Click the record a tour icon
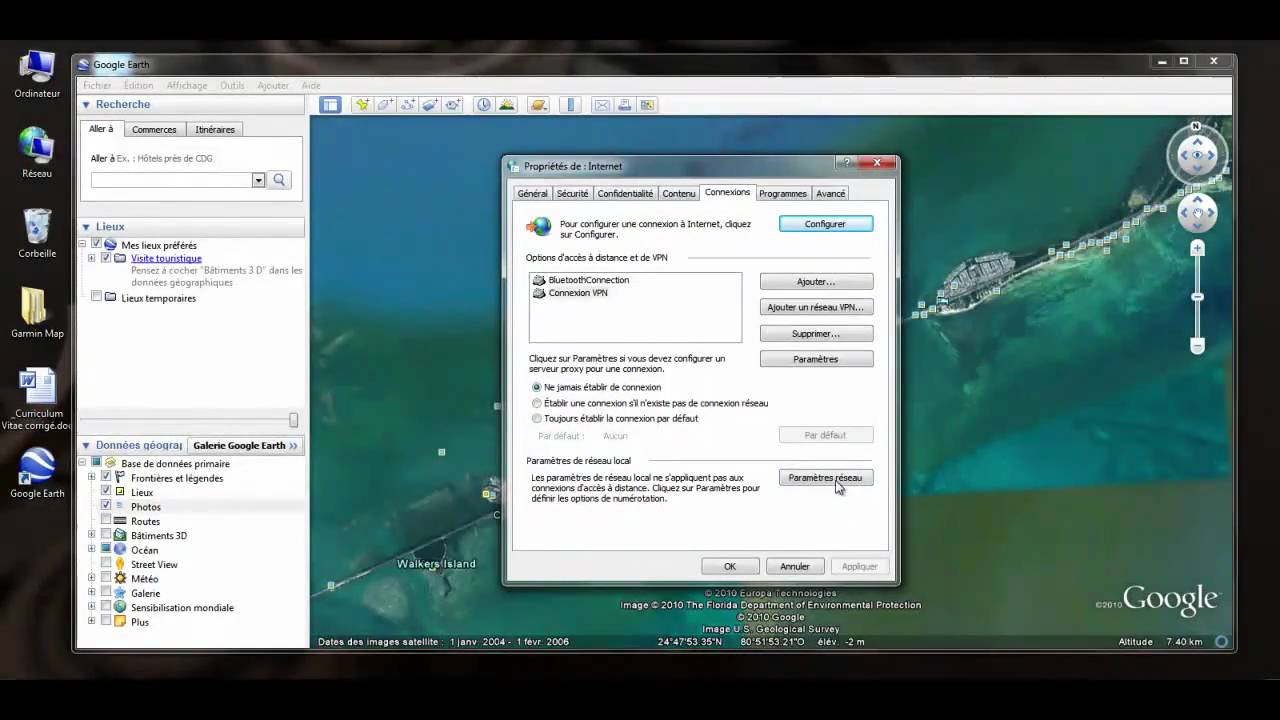Viewport: 1280px width, 720px height. 453,105
